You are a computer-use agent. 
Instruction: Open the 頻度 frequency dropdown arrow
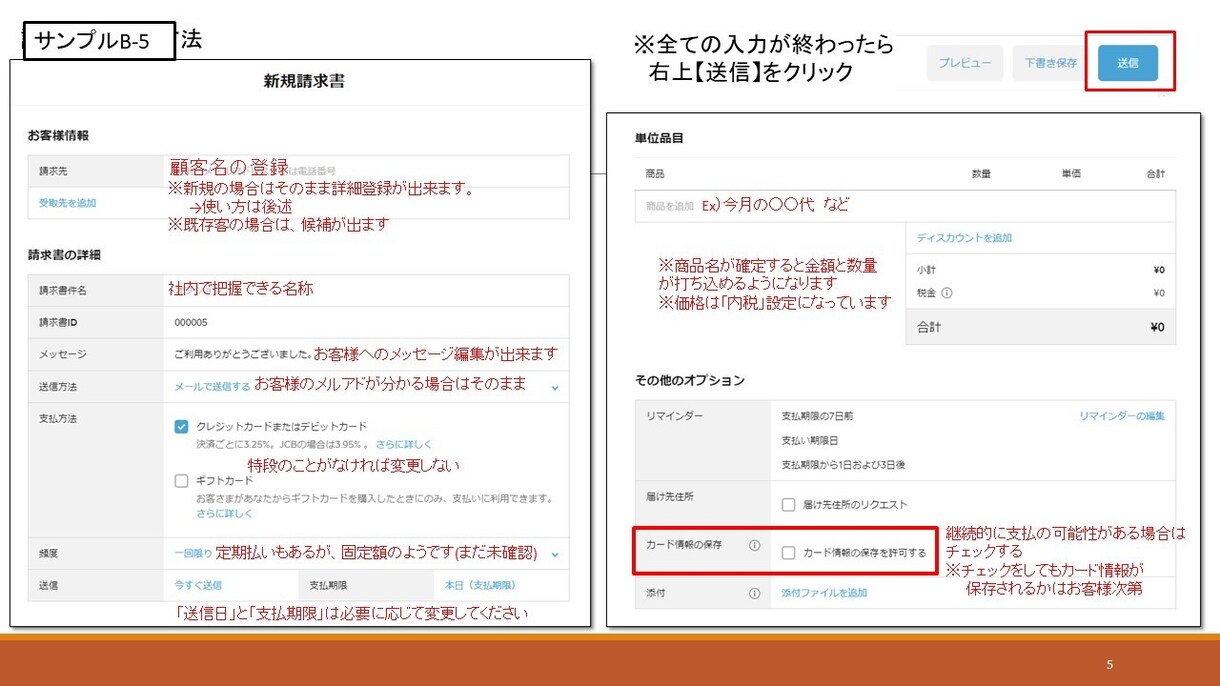pos(555,553)
